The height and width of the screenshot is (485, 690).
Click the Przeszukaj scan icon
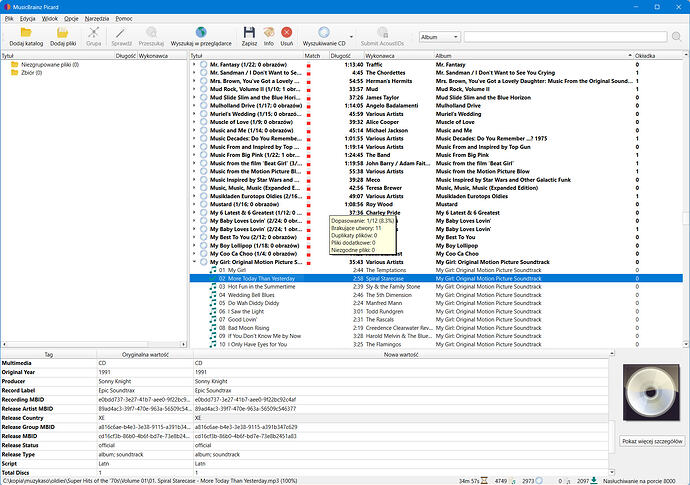pos(151,32)
